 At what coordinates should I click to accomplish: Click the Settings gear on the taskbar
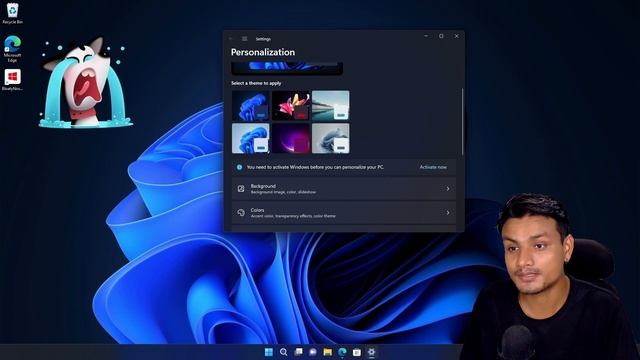tap(371, 352)
